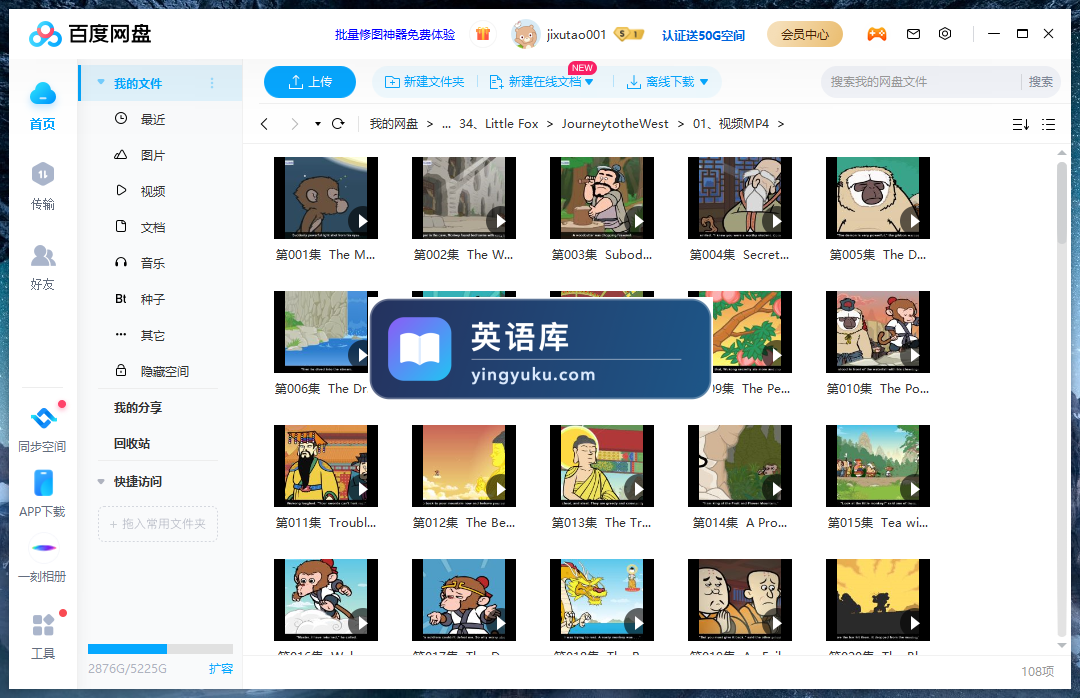Click the 拖入常用文件夹 box
Screen dimensions: 1080x698
158,524
